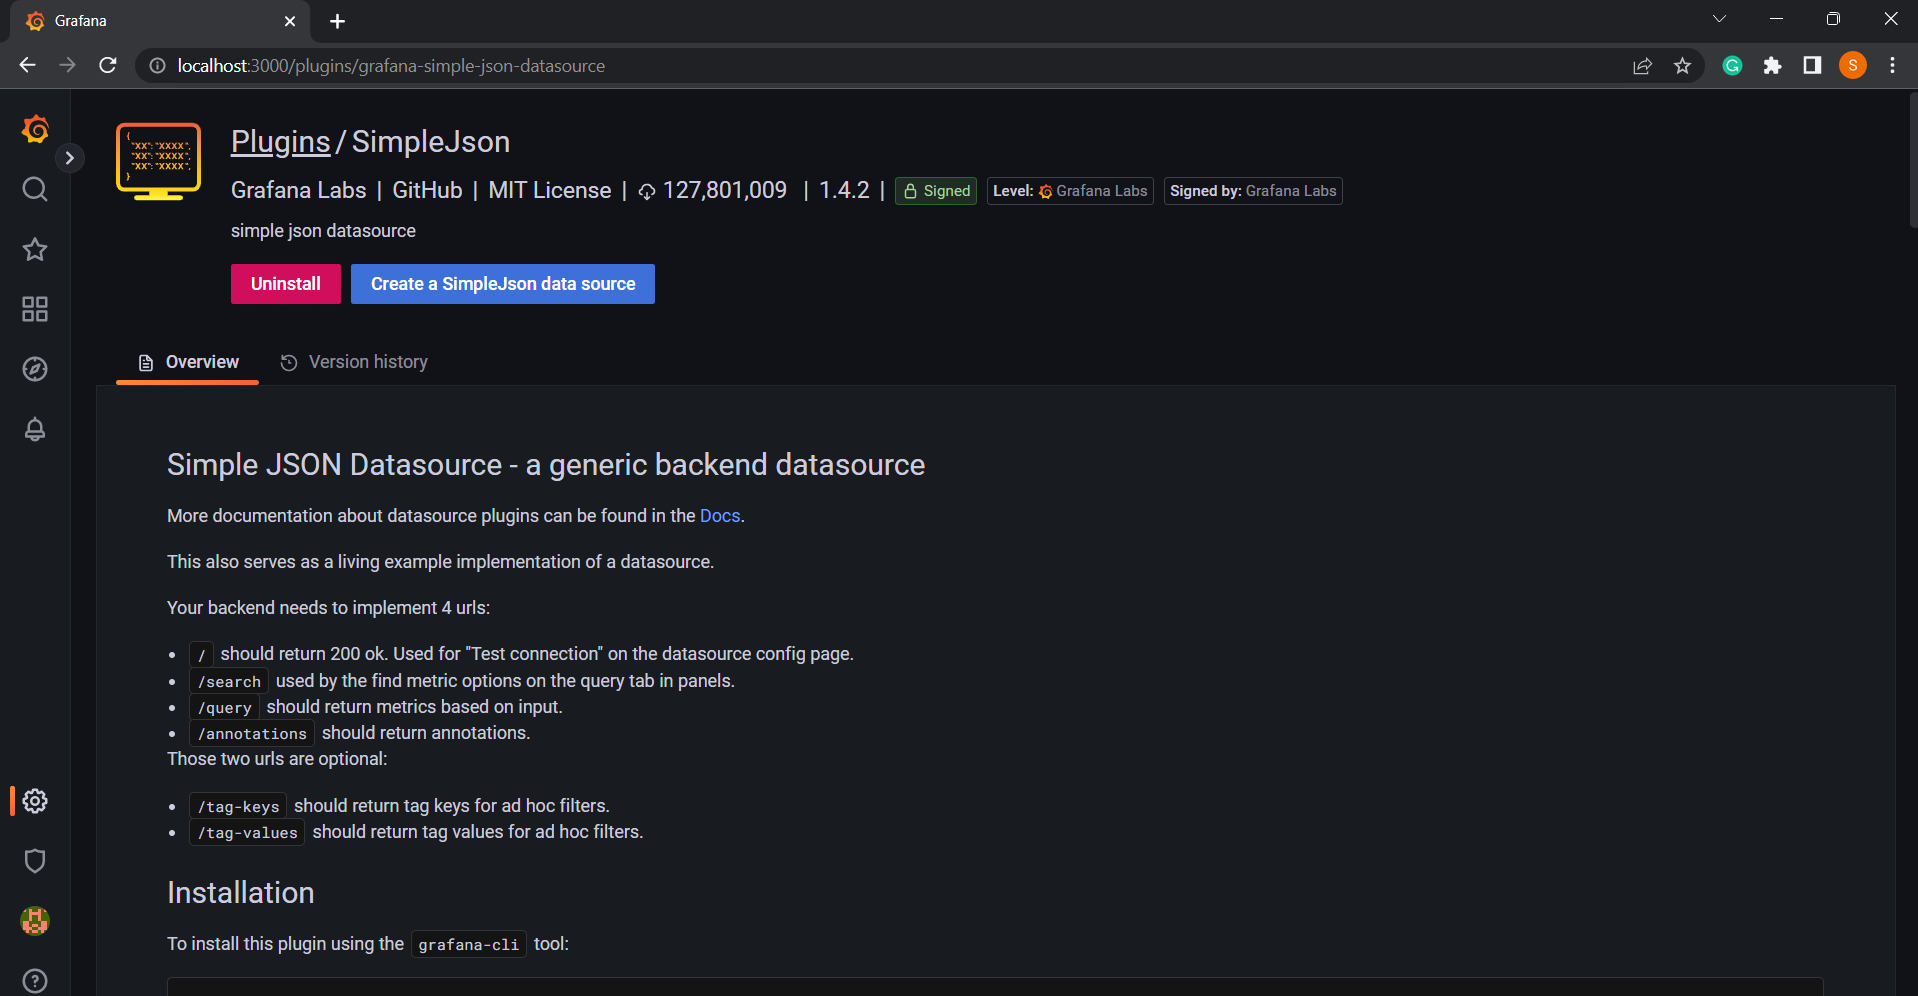The height and width of the screenshot is (996, 1918).
Task: Open the Server Admin shield icon
Action: click(x=35, y=861)
